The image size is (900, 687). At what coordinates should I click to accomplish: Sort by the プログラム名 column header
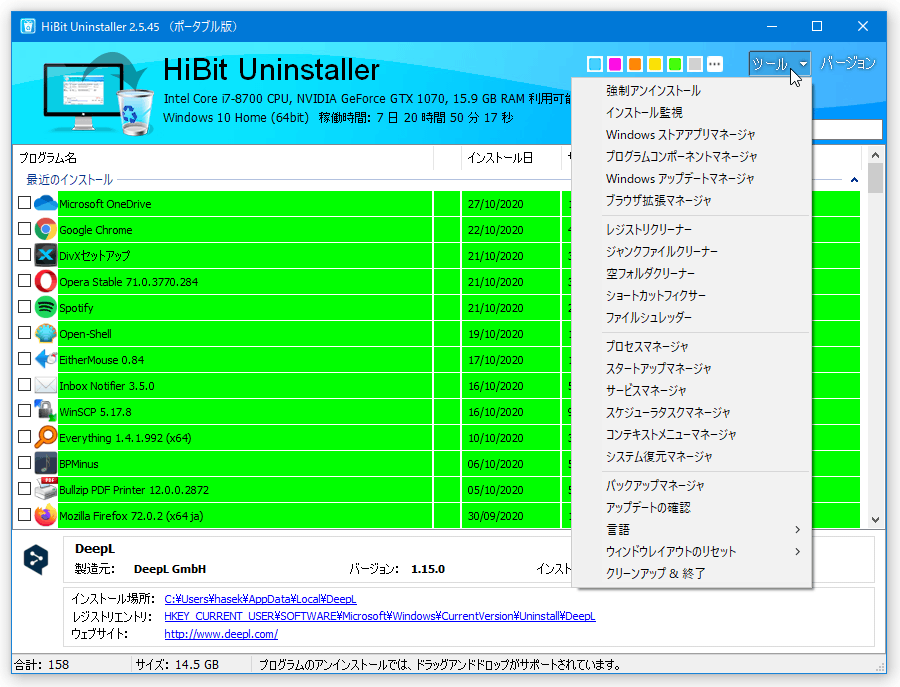(223, 158)
